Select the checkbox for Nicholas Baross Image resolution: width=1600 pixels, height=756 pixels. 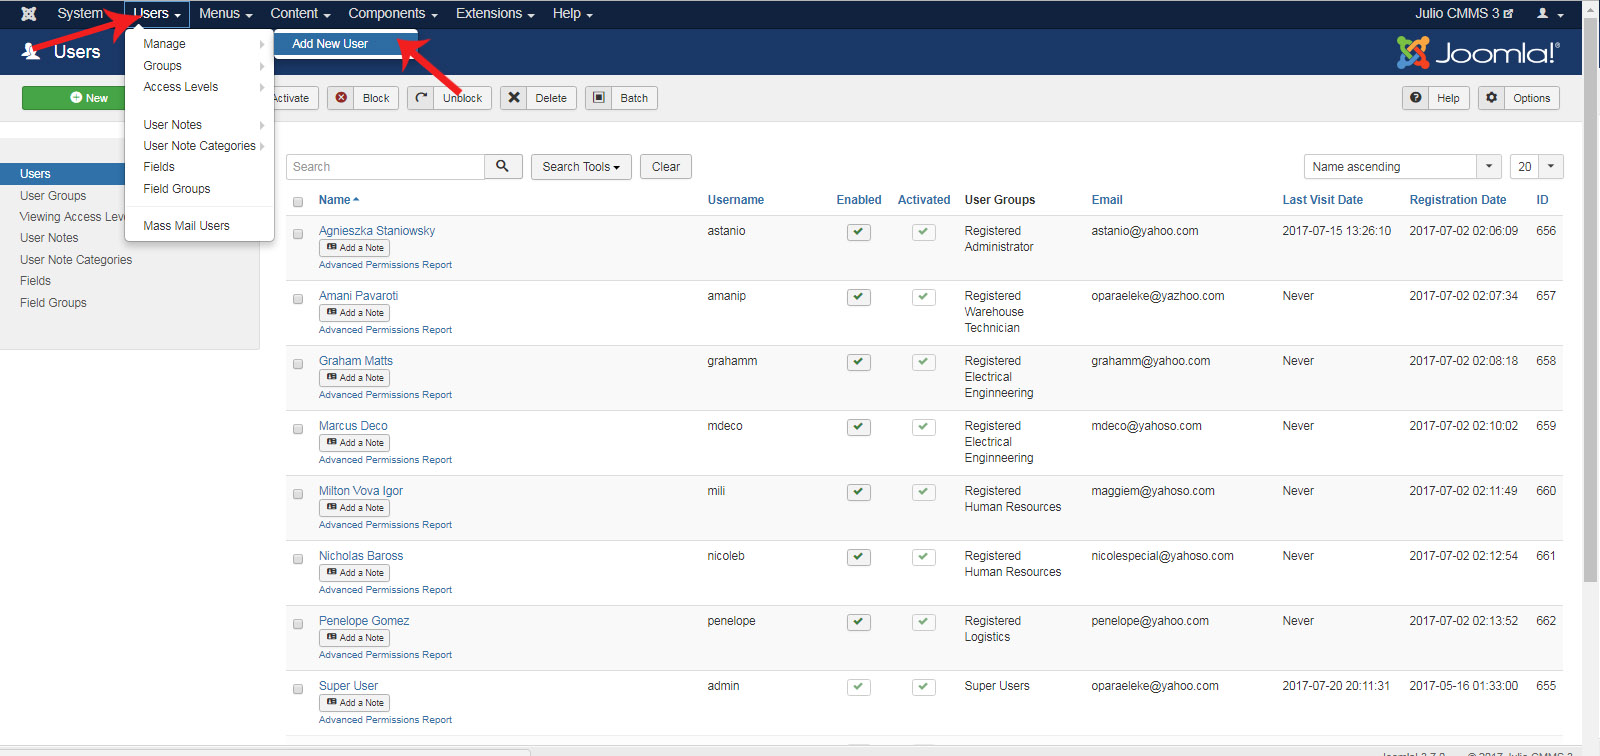tap(298, 559)
